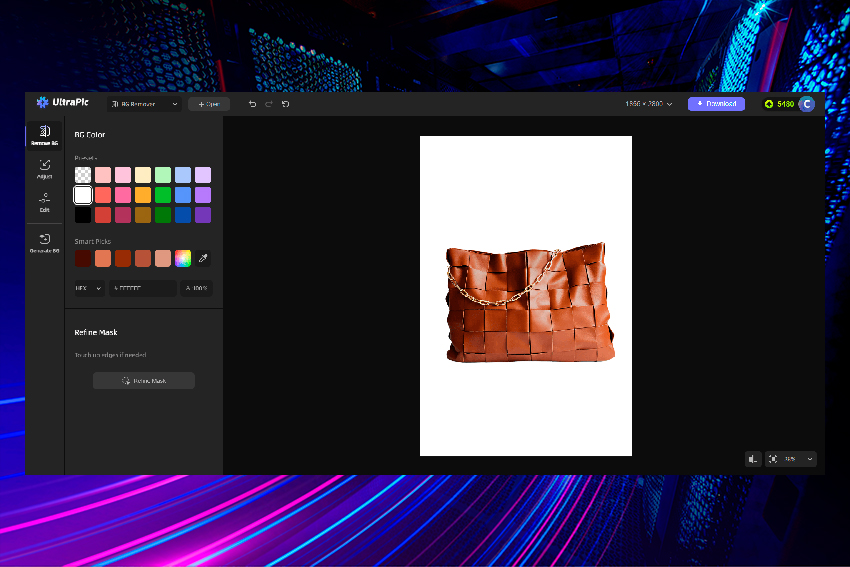Redo the last undone action
The image size is (850, 567).
[269, 104]
